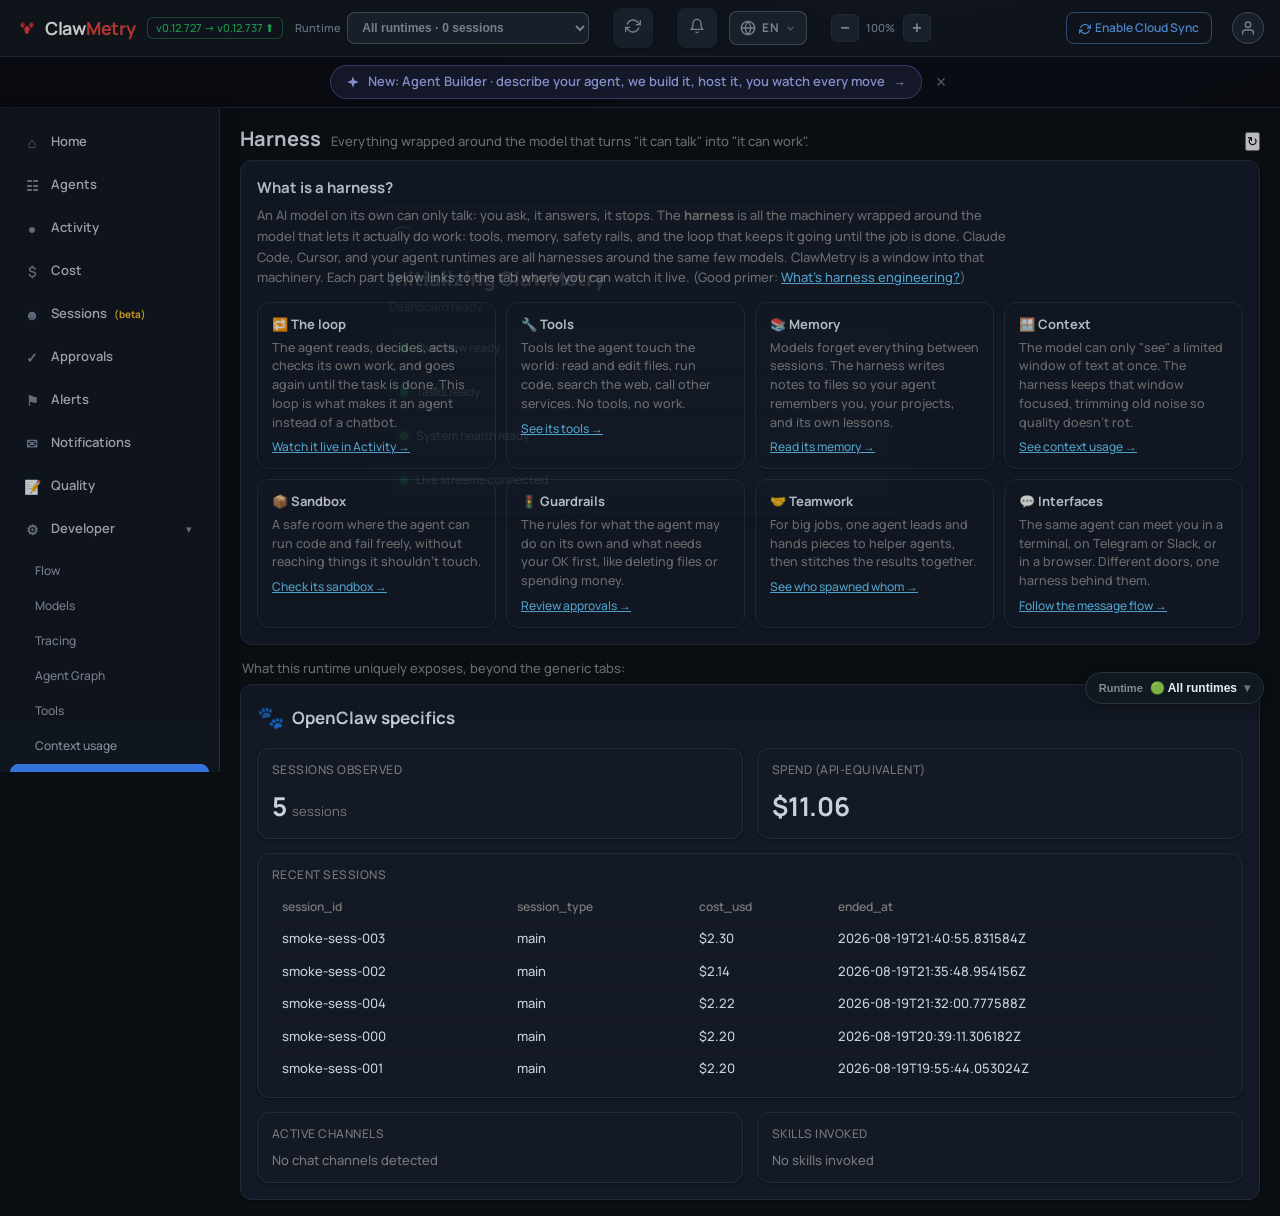
Task: Click the Home icon in the sidebar
Action: (32, 143)
